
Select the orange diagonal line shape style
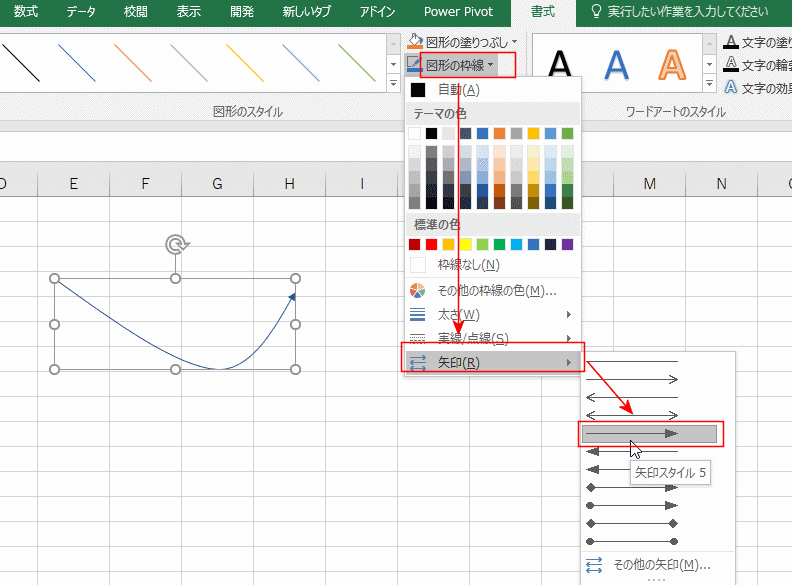pyautogui.click(x=132, y=62)
